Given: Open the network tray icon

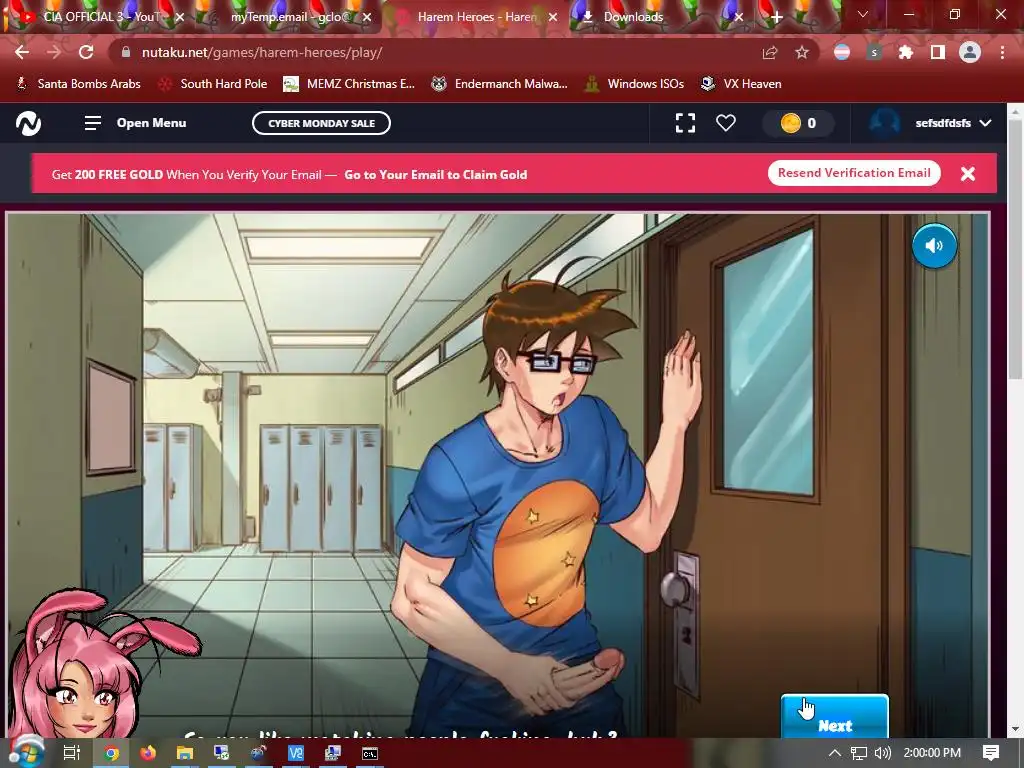Looking at the screenshot, I should pos(859,753).
